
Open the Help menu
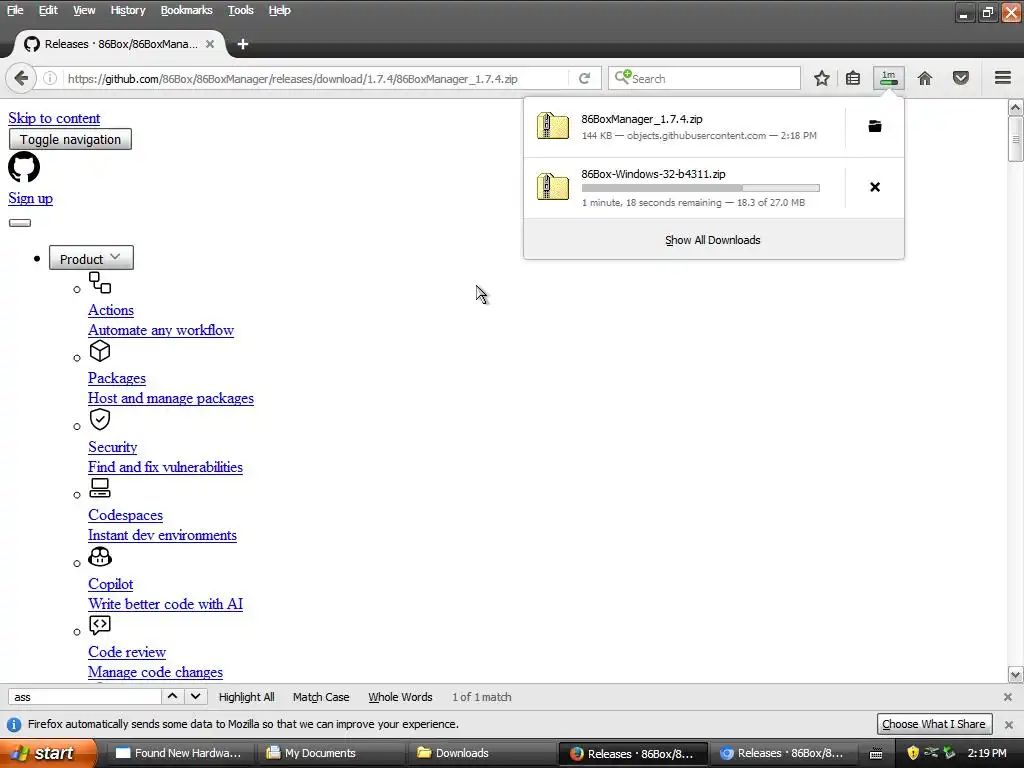tap(280, 10)
